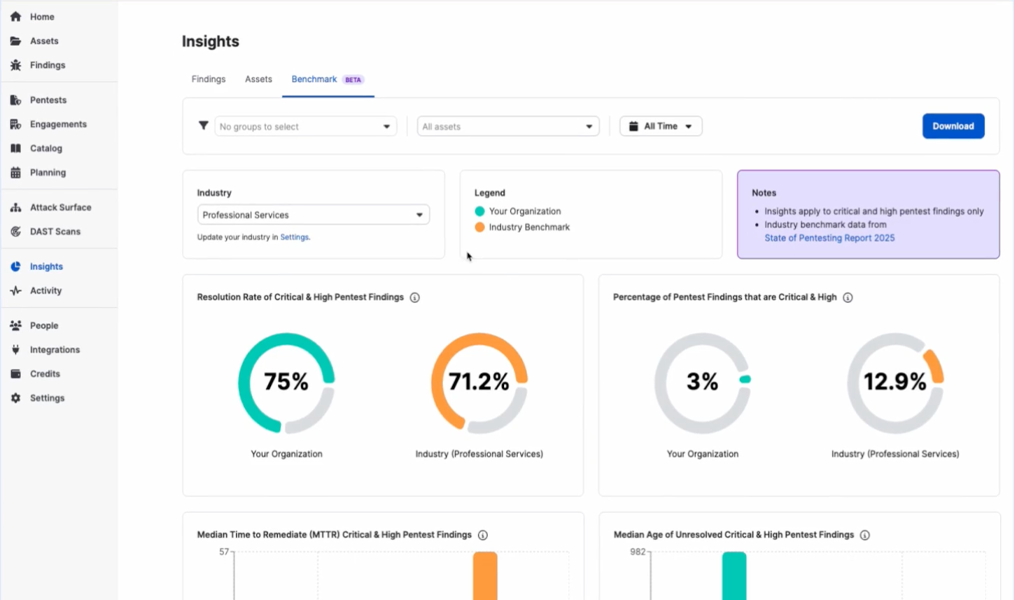
Task: Click the DAST Scans radar icon
Action: tap(16, 232)
